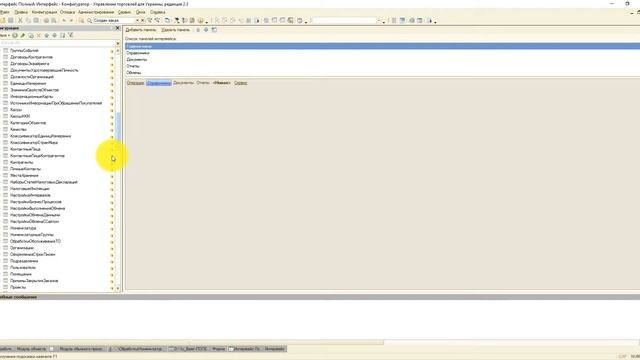The width and height of the screenshot is (640, 360).
Task: Select ЗначенияСвойствОбъектов in configuration tree
Action: point(34,90)
